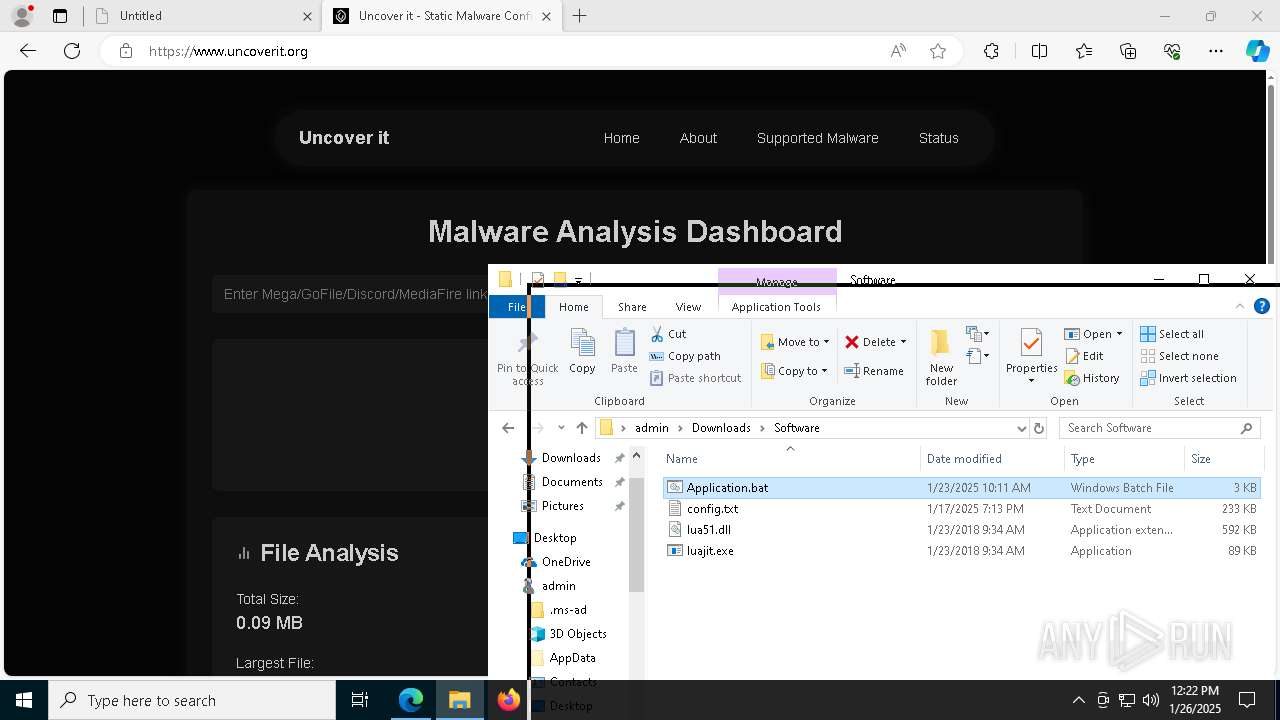Click the Copy icon in Explorer ribbon

tap(582, 351)
